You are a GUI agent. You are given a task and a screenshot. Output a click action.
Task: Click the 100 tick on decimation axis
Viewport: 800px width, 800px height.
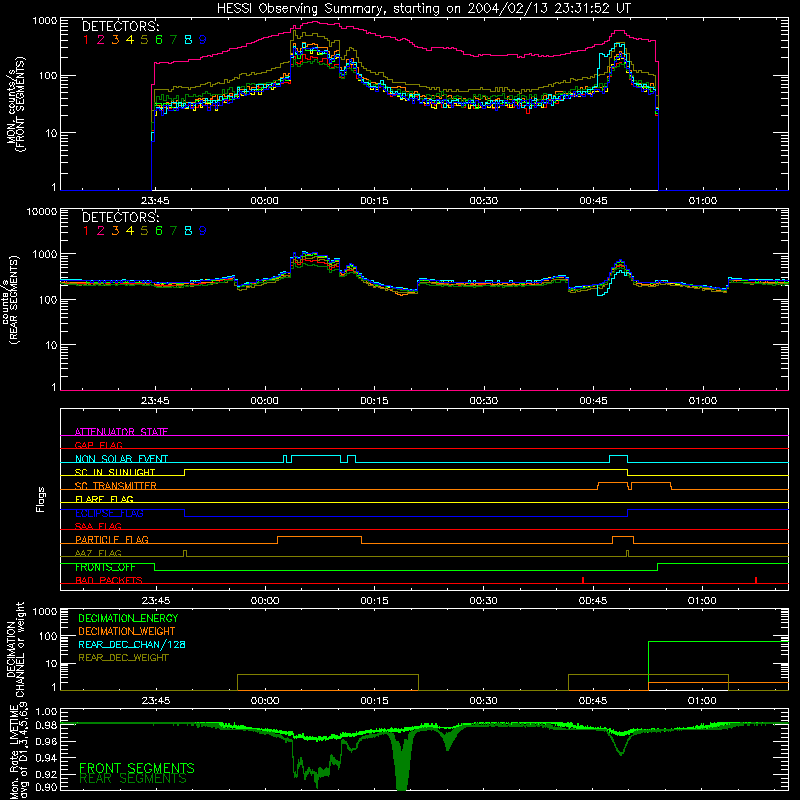click(50, 636)
